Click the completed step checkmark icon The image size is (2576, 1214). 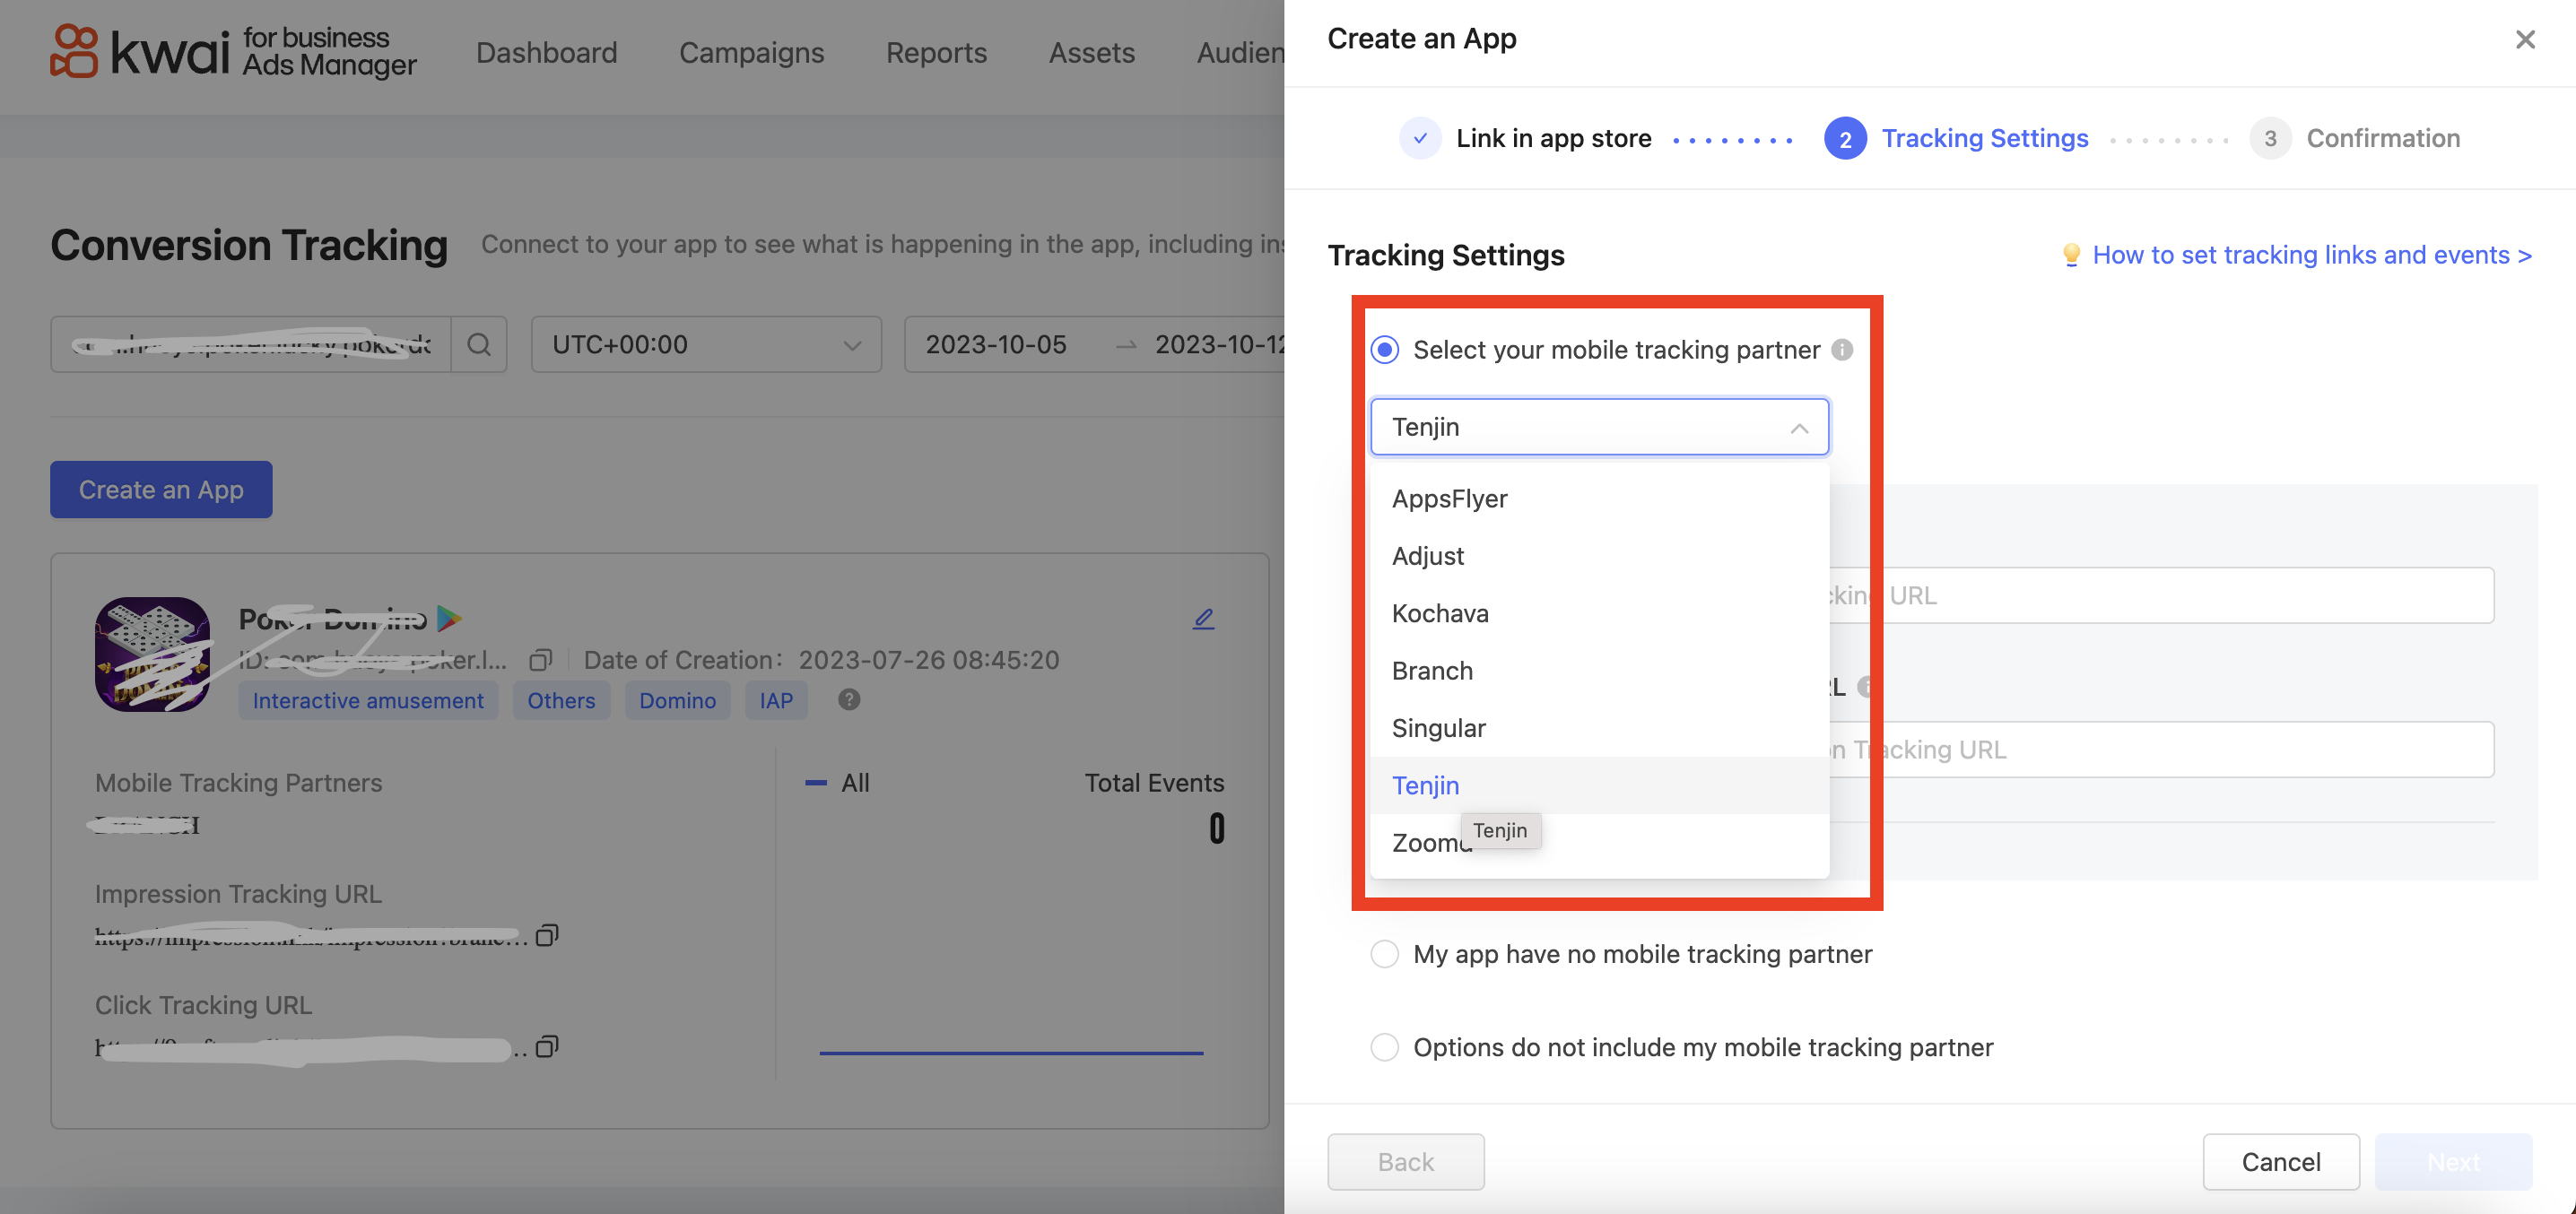click(1420, 138)
